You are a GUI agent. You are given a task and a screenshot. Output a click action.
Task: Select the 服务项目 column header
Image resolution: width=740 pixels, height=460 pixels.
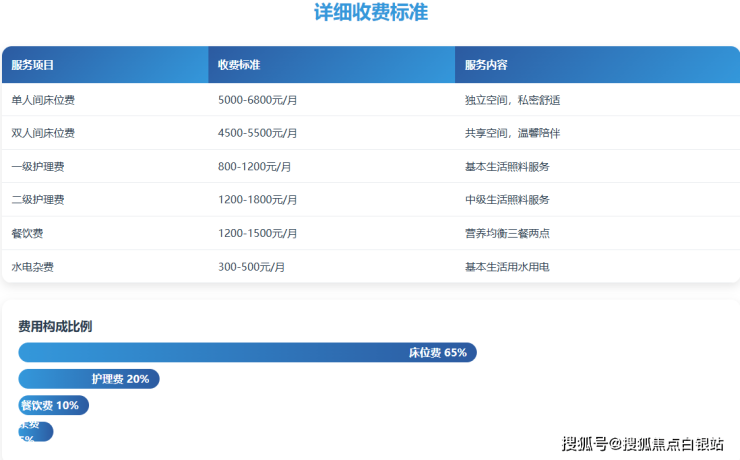coord(33,65)
